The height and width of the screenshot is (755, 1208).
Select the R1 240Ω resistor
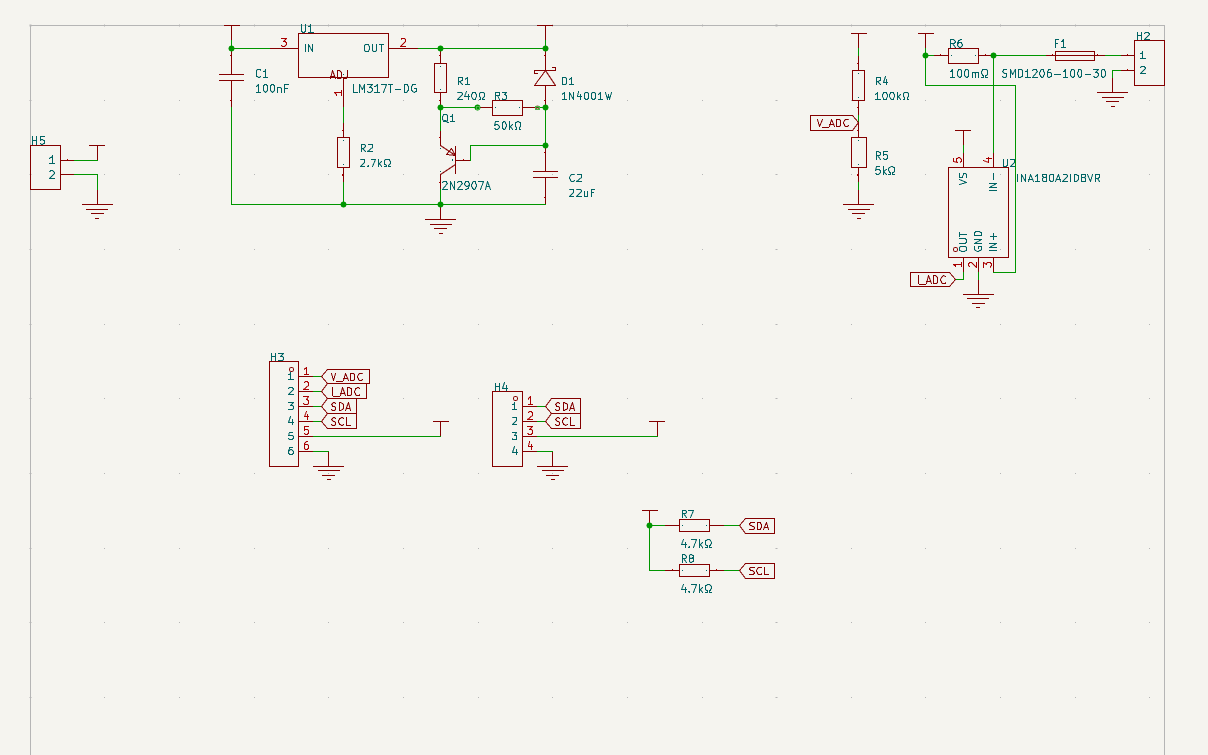pos(440,78)
